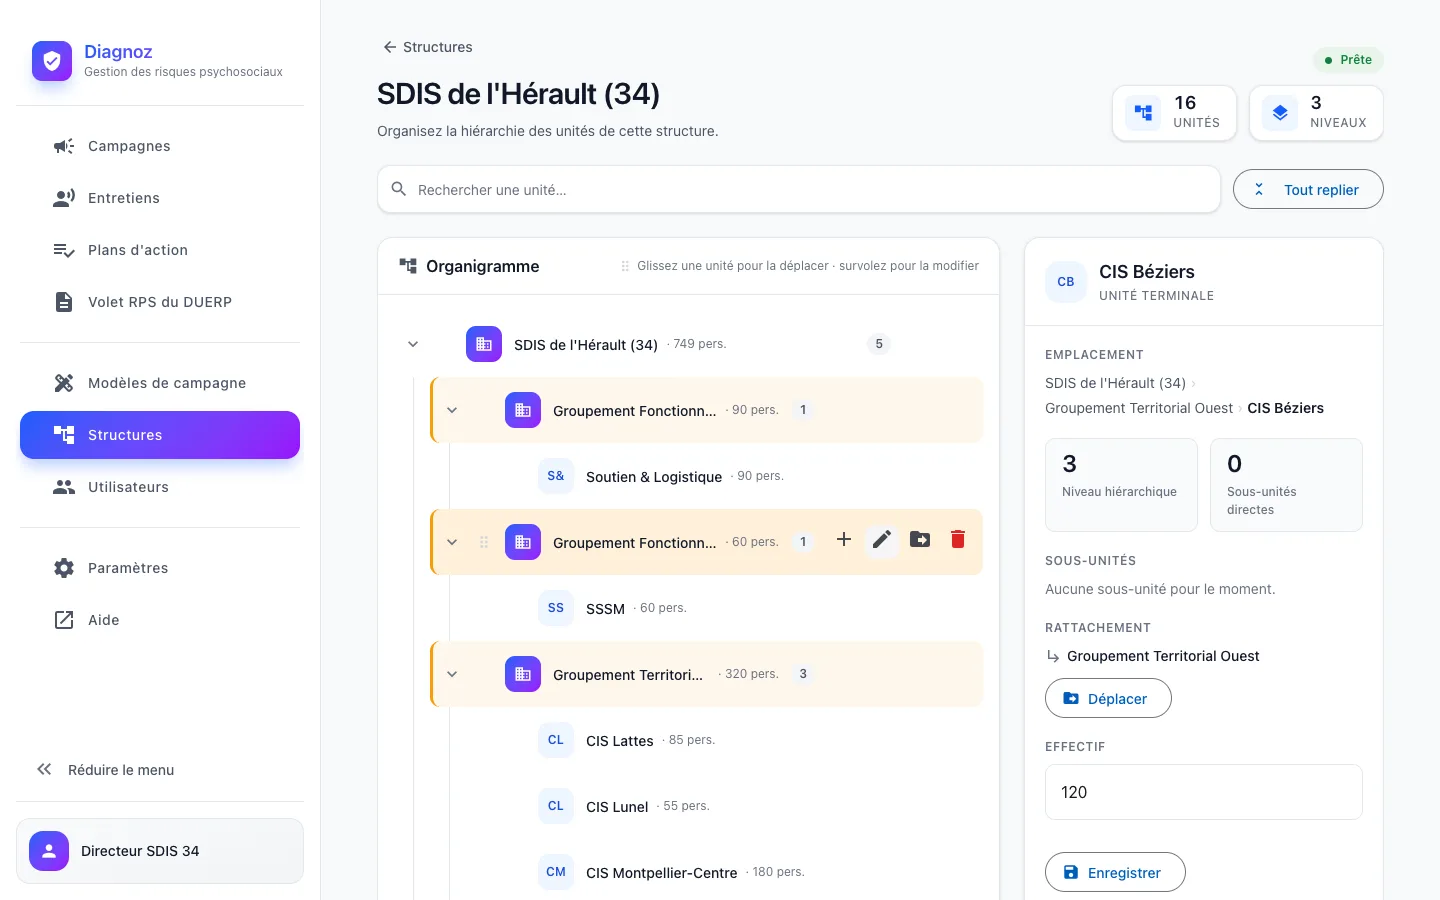Click Enregistrer to save
The height and width of the screenshot is (900, 1440).
pyautogui.click(x=1115, y=872)
